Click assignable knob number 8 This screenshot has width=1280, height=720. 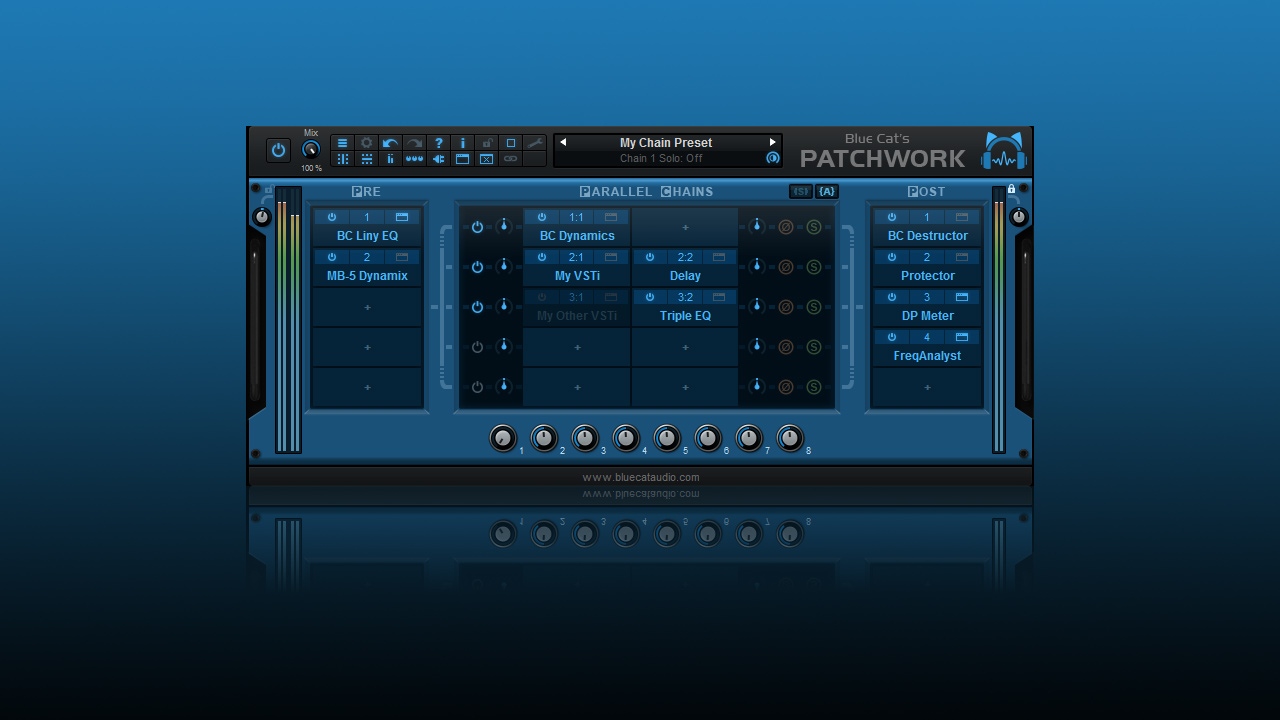[790, 438]
